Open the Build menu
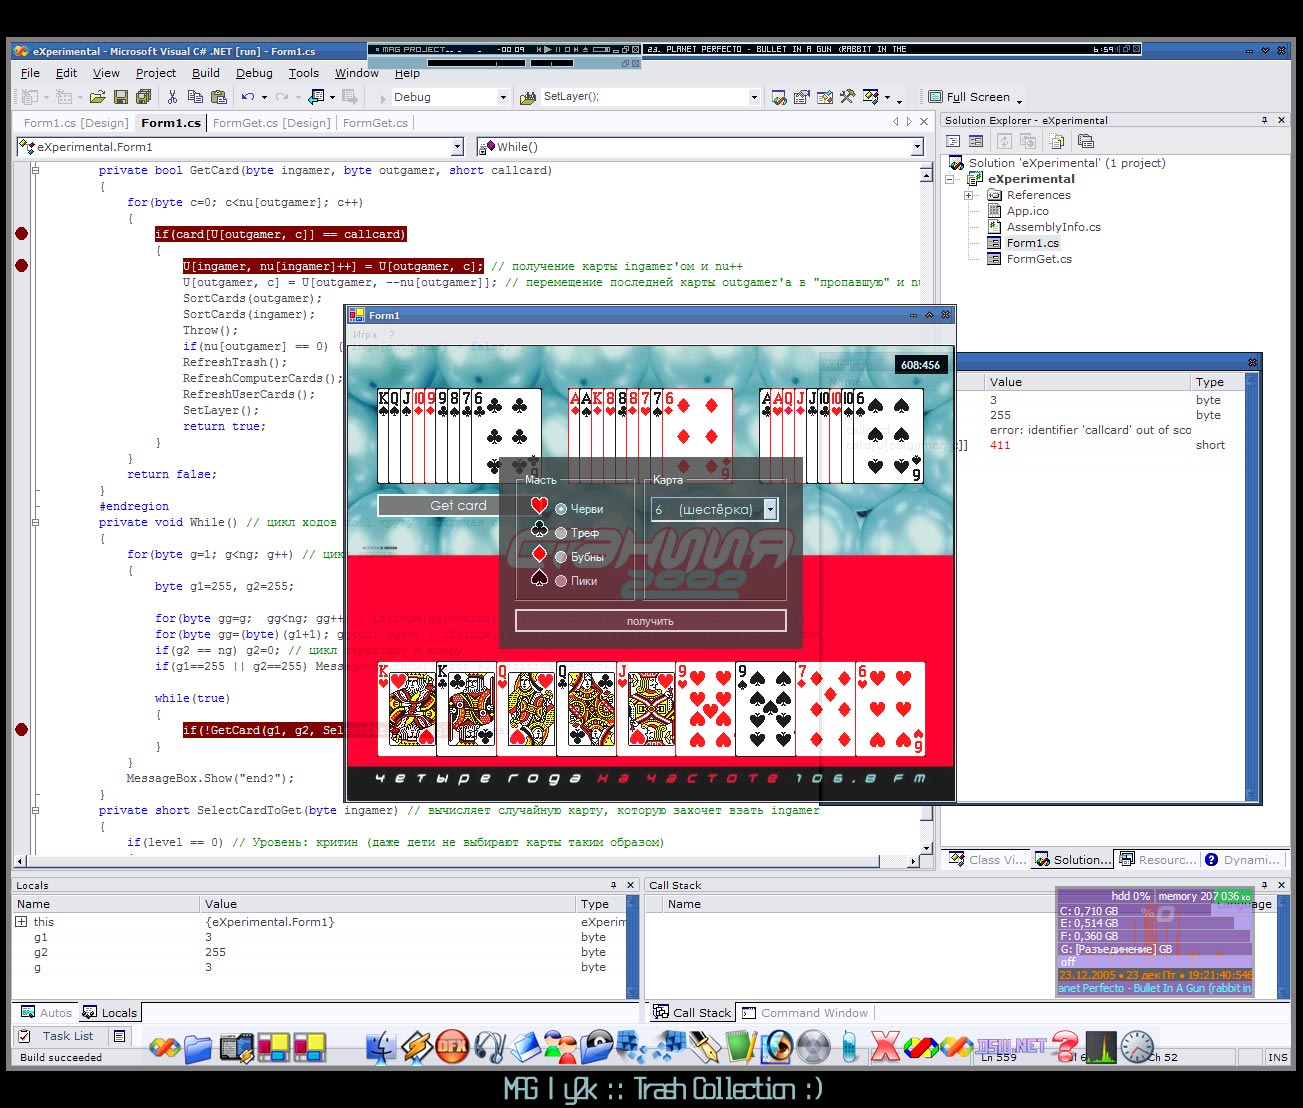The height and width of the screenshot is (1108, 1303). 205,73
